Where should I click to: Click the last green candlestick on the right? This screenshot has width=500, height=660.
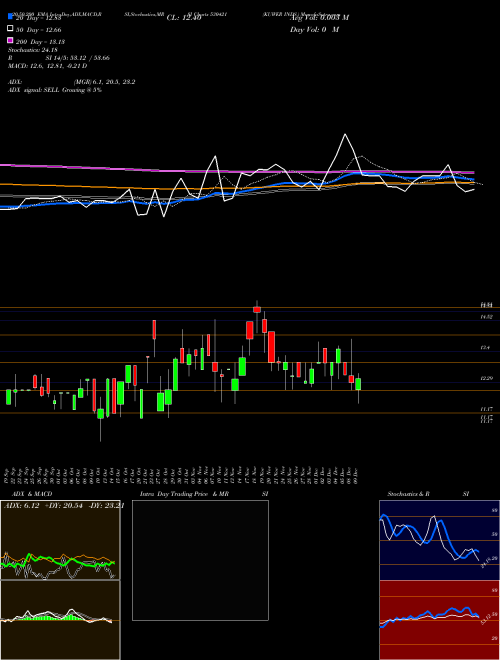pyautogui.click(x=358, y=384)
